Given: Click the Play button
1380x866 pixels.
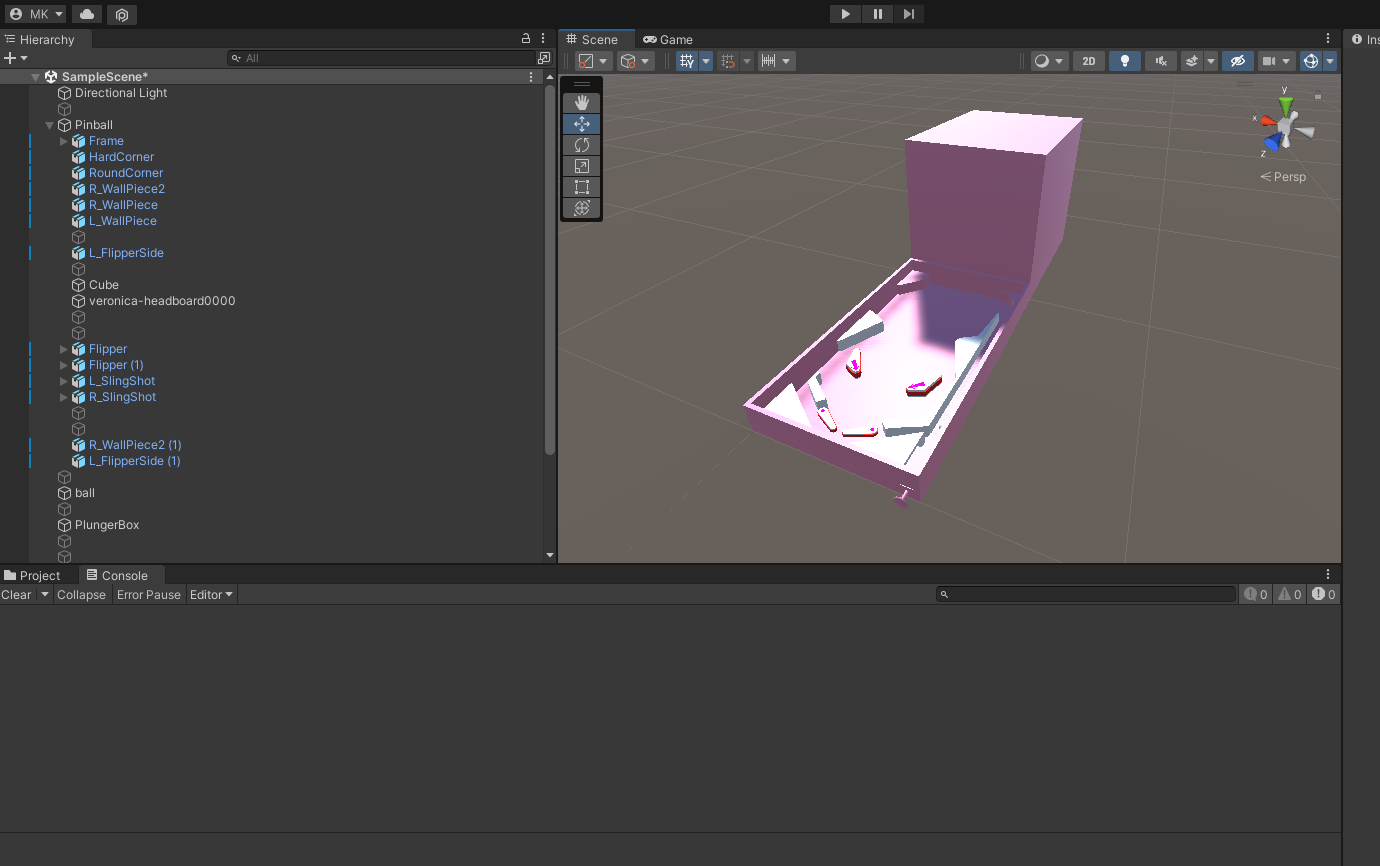Looking at the screenshot, I should pos(845,14).
